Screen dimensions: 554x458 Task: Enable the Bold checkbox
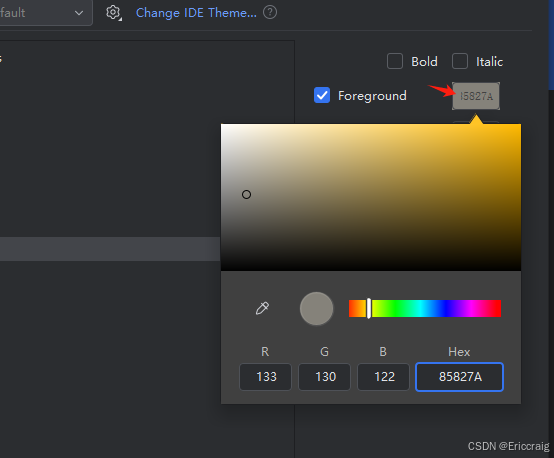pyautogui.click(x=395, y=61)
